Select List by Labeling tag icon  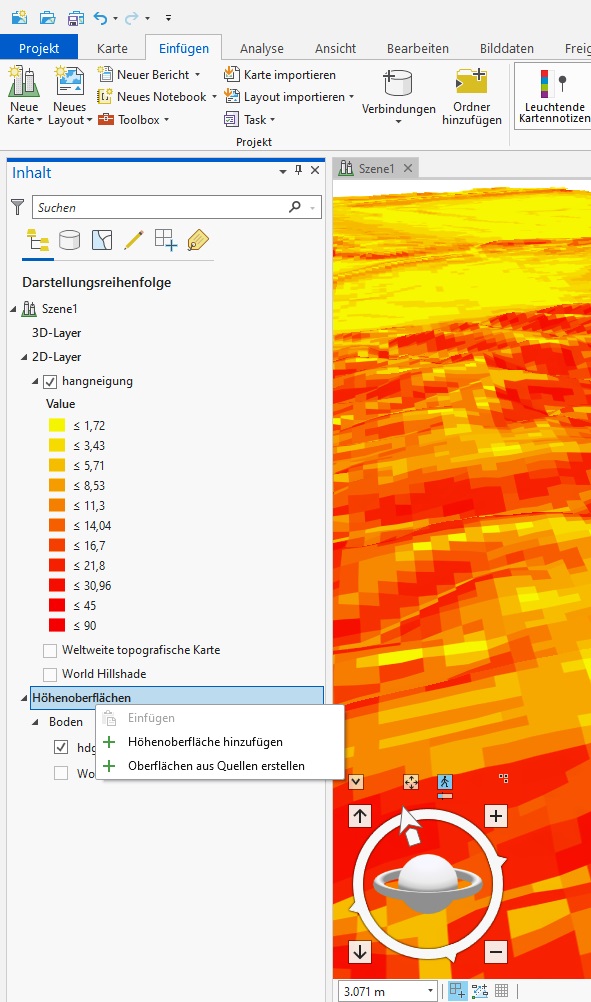198,240
